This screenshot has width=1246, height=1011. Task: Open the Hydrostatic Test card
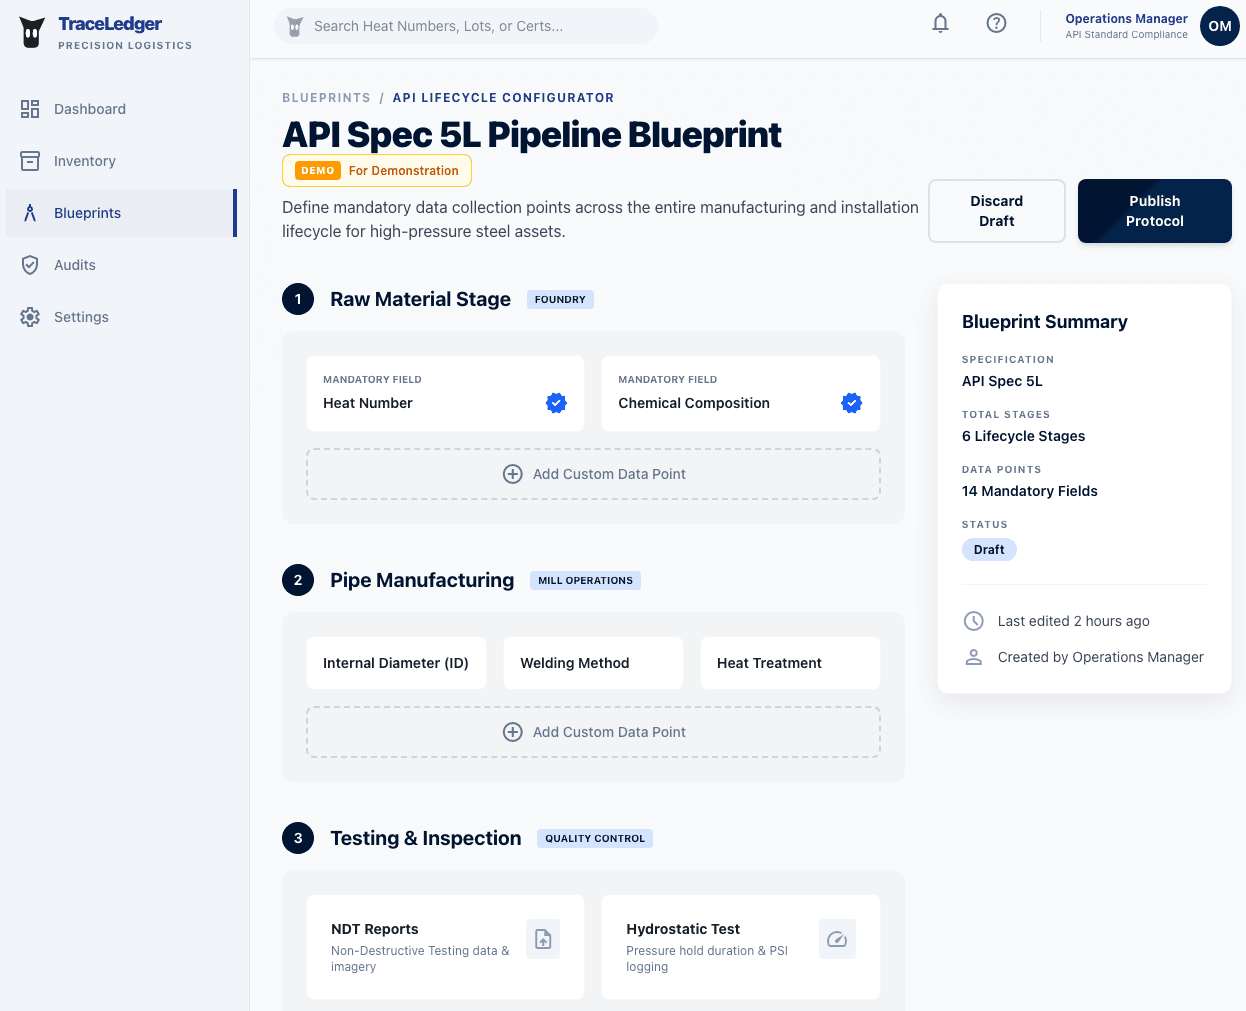click(x=741, y=947)
